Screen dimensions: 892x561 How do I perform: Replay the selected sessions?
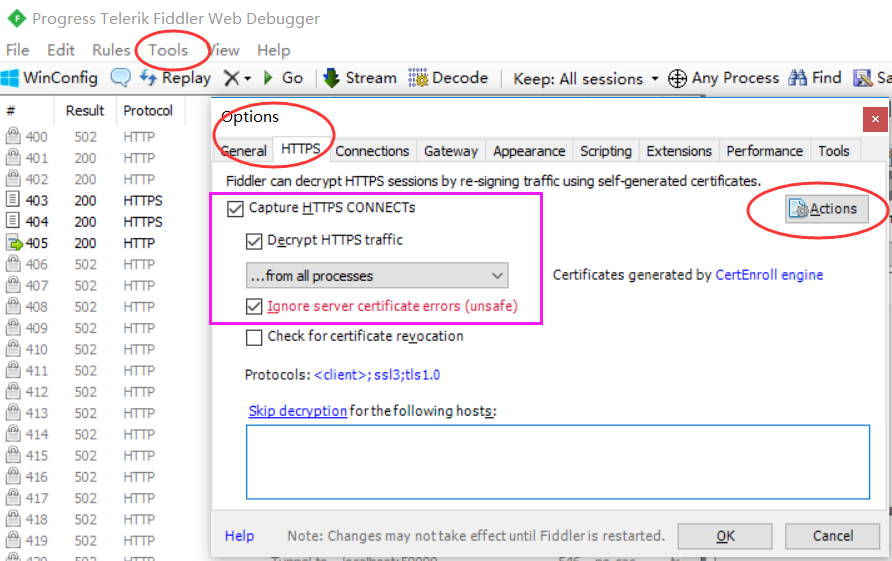click(x=175, y=78)
